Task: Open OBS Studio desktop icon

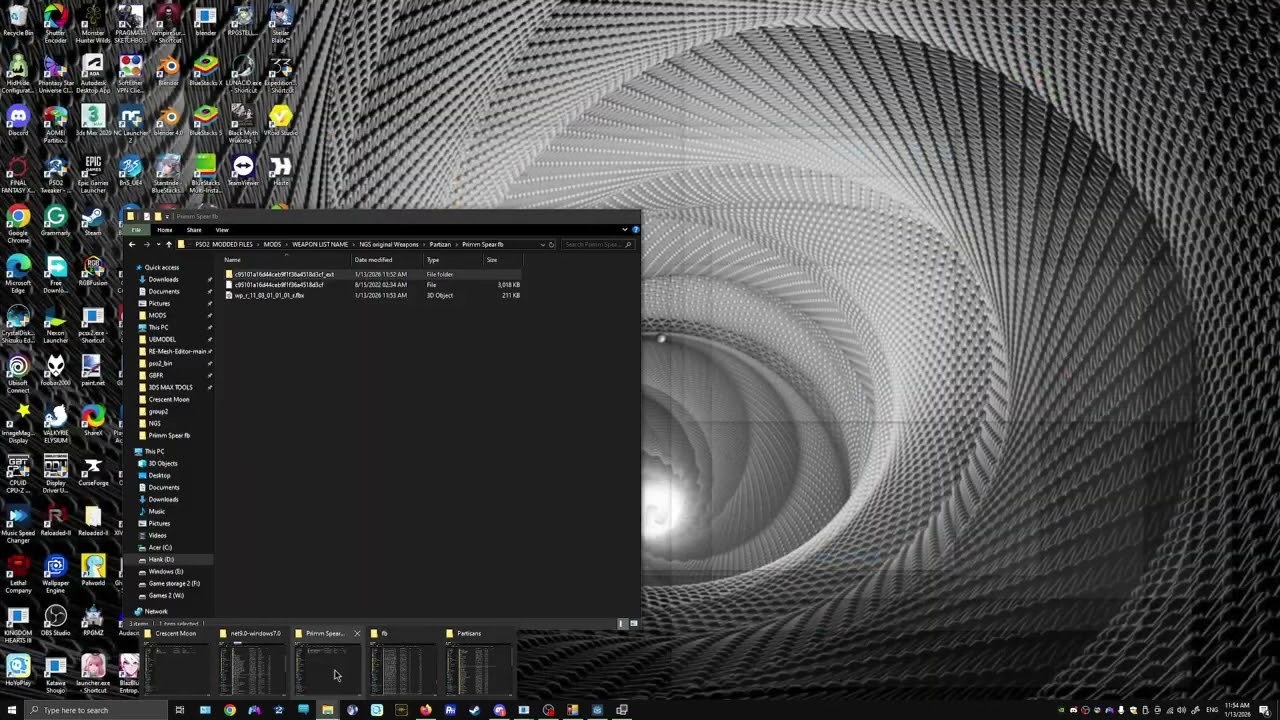Action: click(56, 621)
